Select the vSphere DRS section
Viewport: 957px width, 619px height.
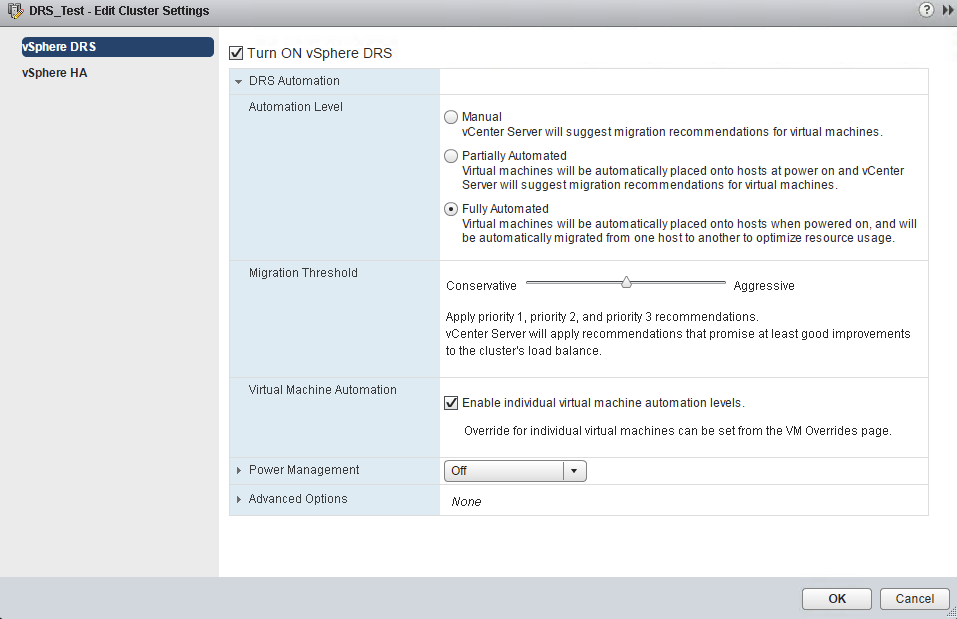click(x=118, y=47)
